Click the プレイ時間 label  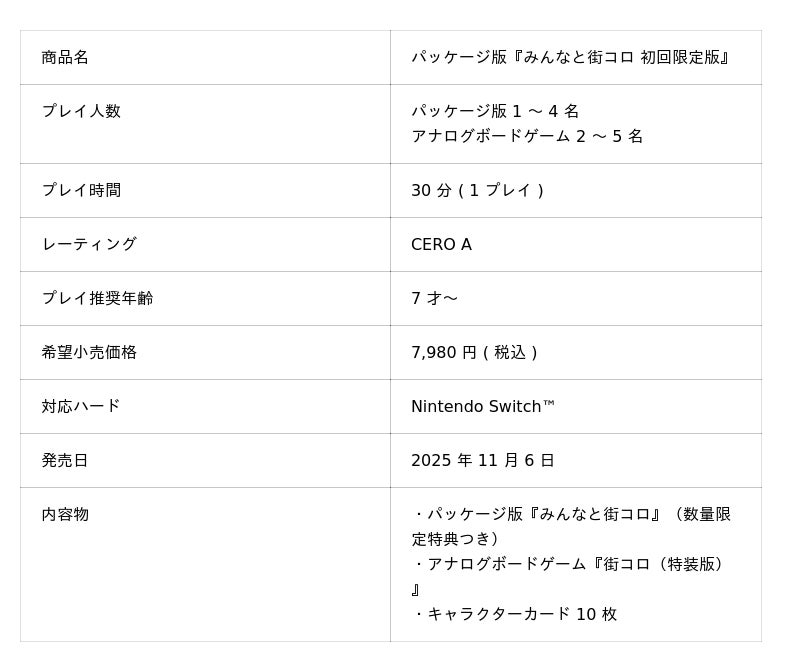point(81,190)
